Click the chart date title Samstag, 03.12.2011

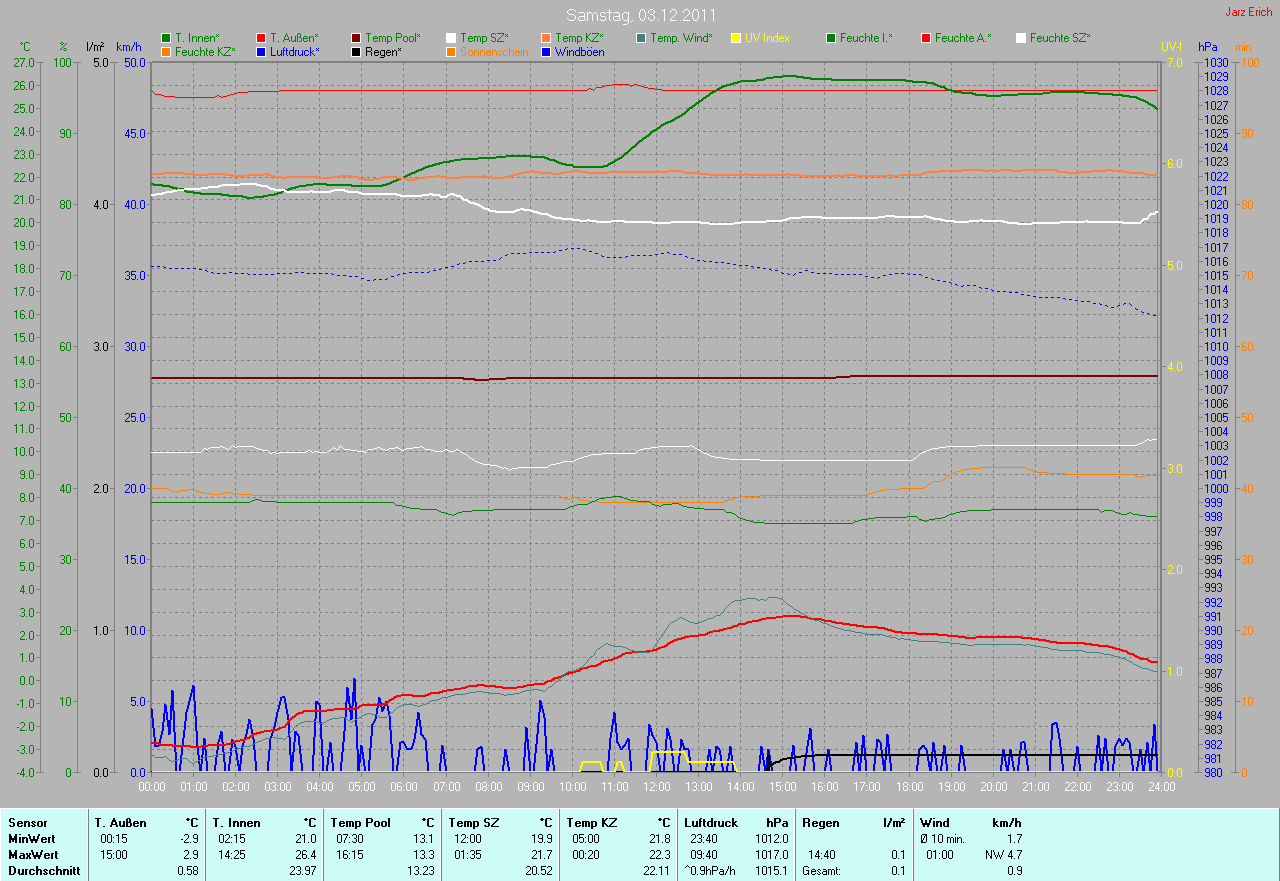coord(640,15)
